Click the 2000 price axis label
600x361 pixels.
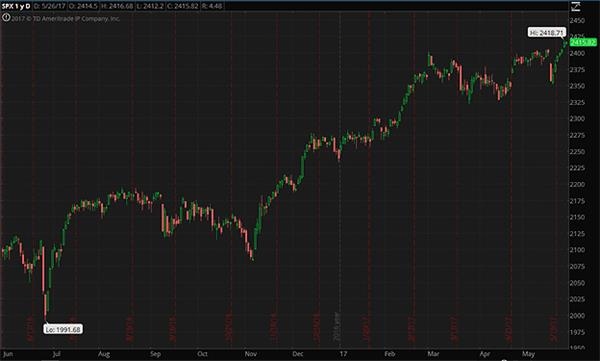pos(577,315)
